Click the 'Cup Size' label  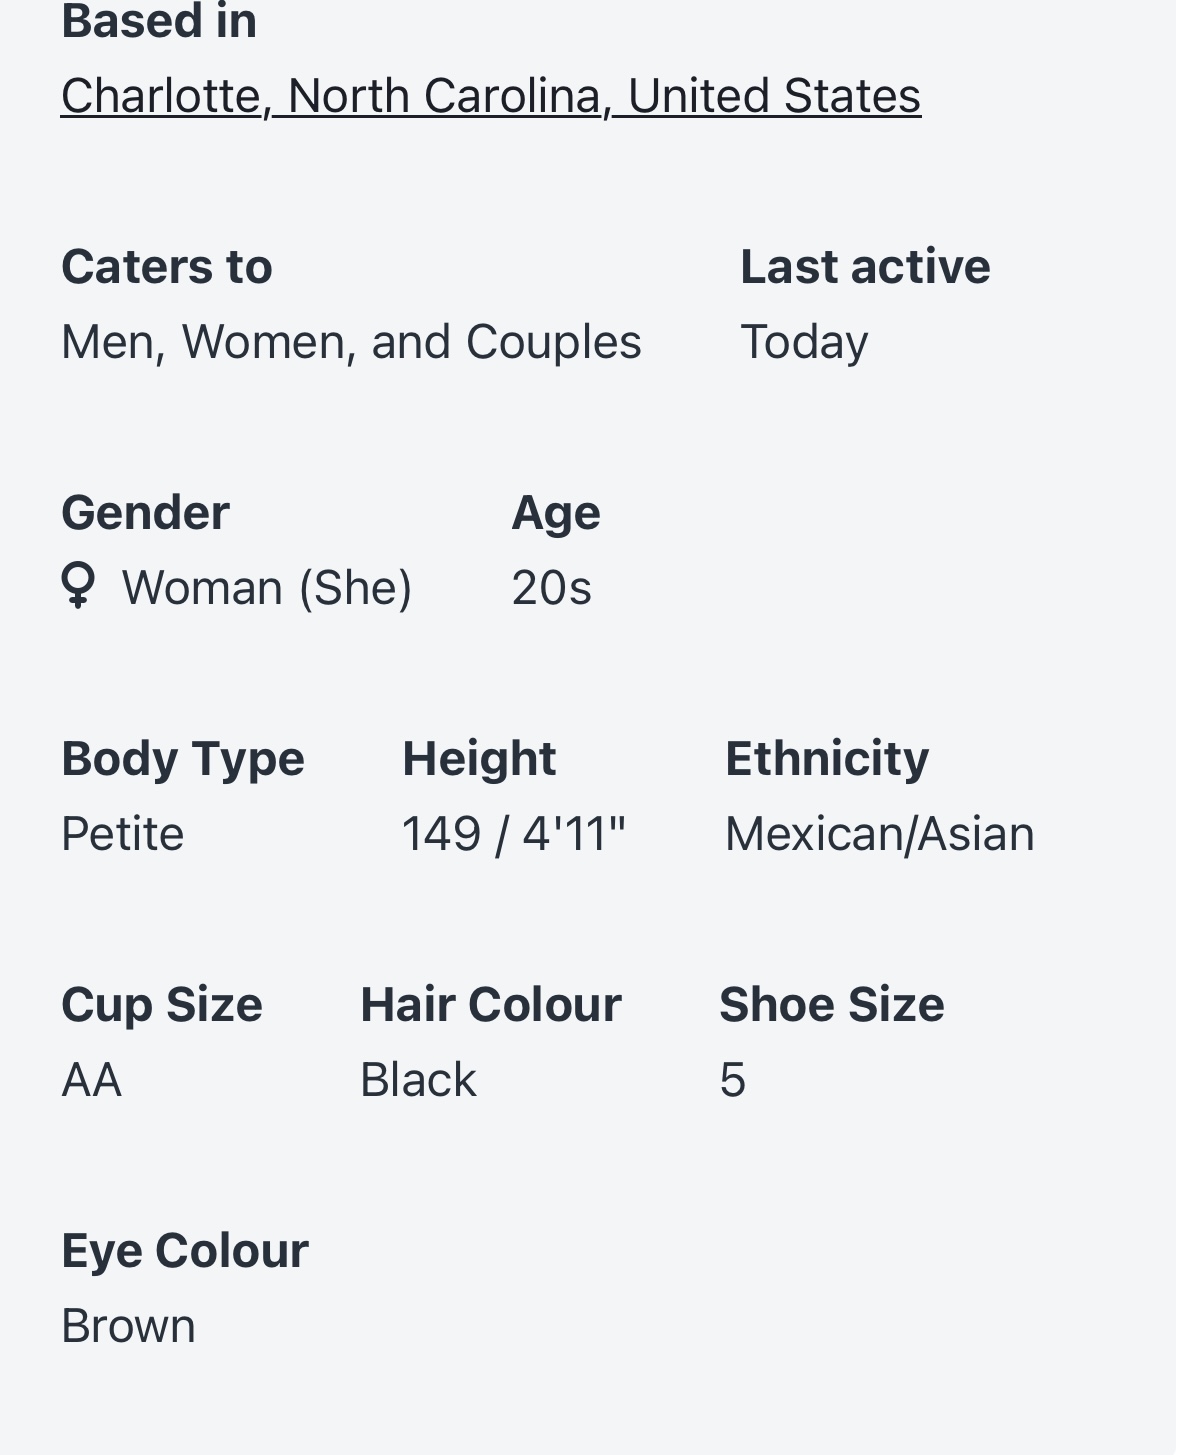162,1005
